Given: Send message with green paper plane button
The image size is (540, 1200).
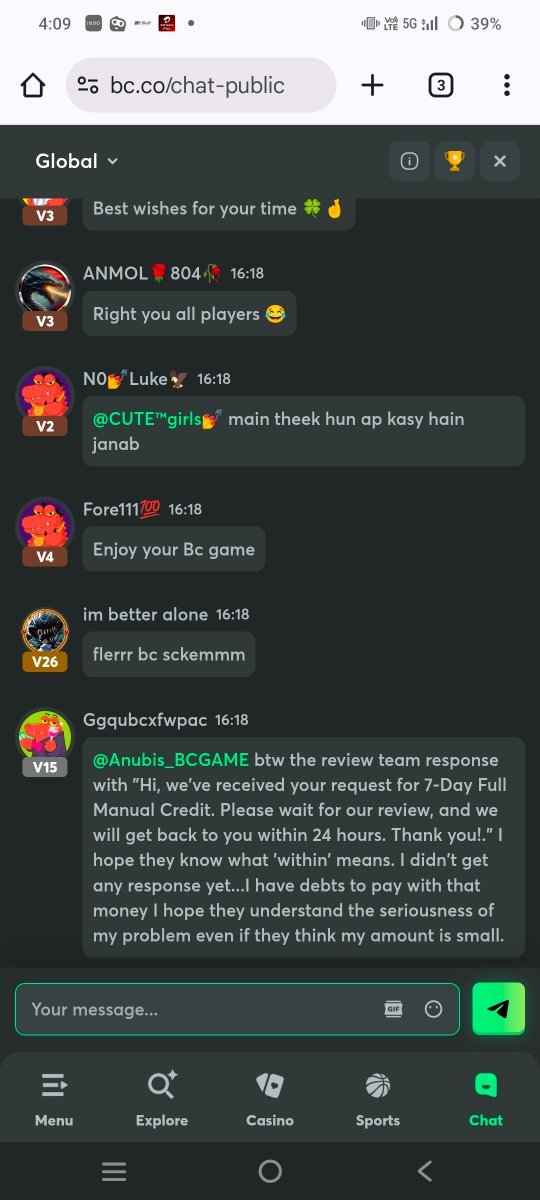Looking at the screenshot, I should coord(498,1008).
